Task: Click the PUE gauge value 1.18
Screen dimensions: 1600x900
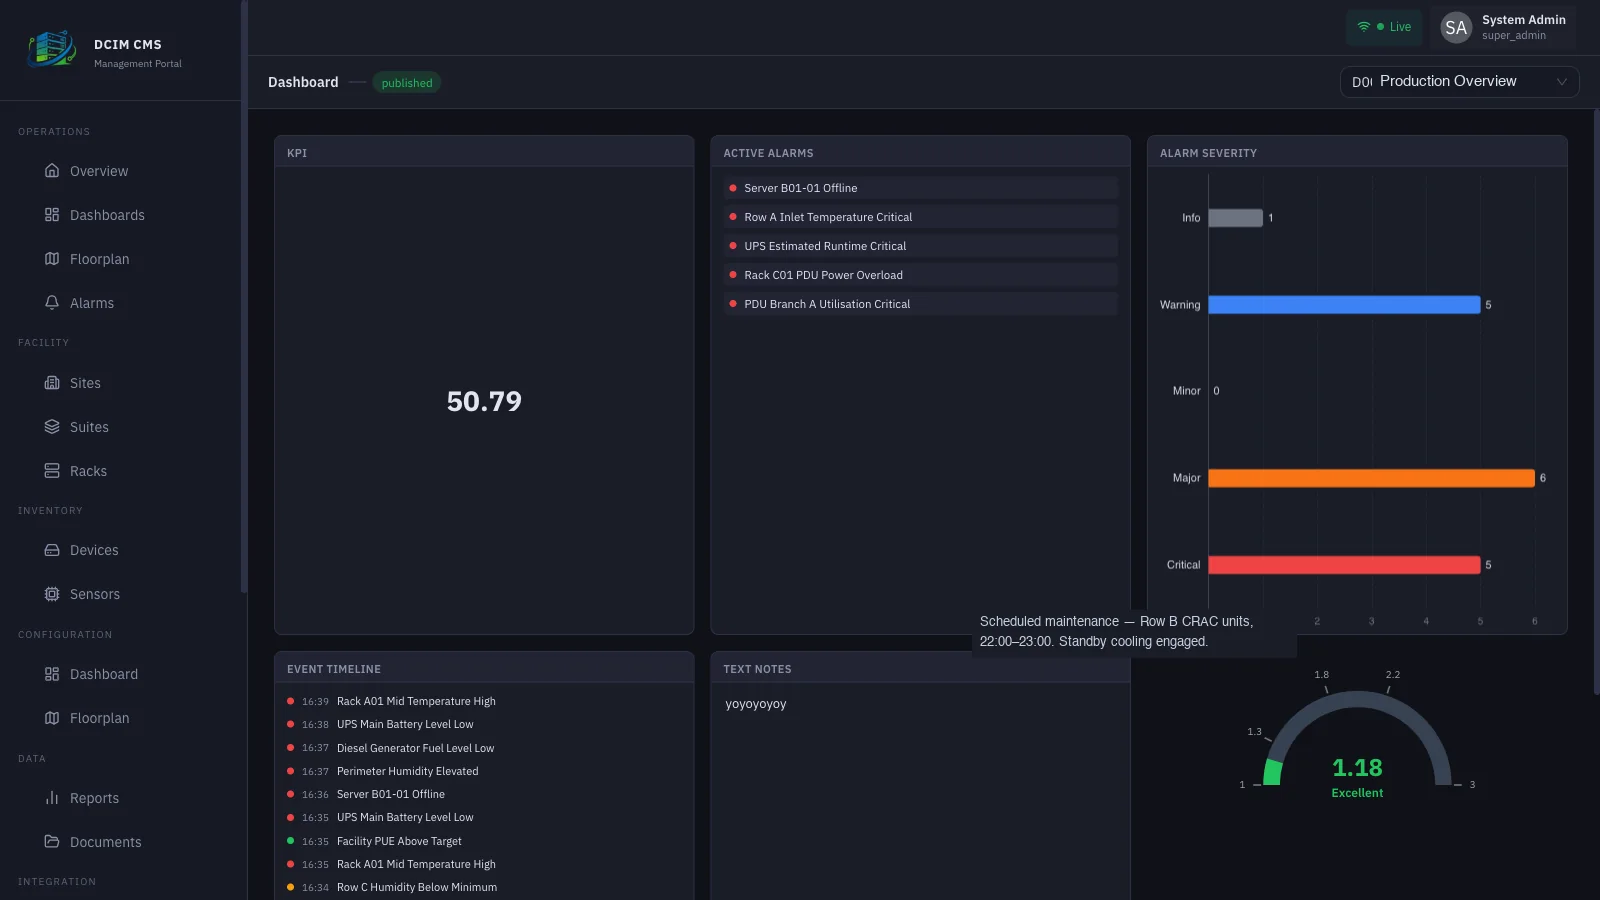Action: (1357, 768)
